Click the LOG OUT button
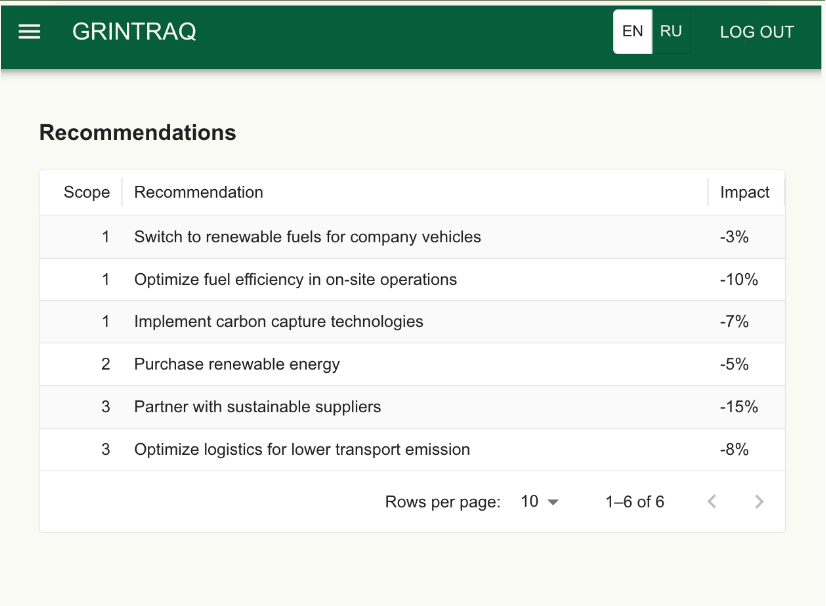Image resolution: width=826 pixels, height=606 pixels. point(757,32)
